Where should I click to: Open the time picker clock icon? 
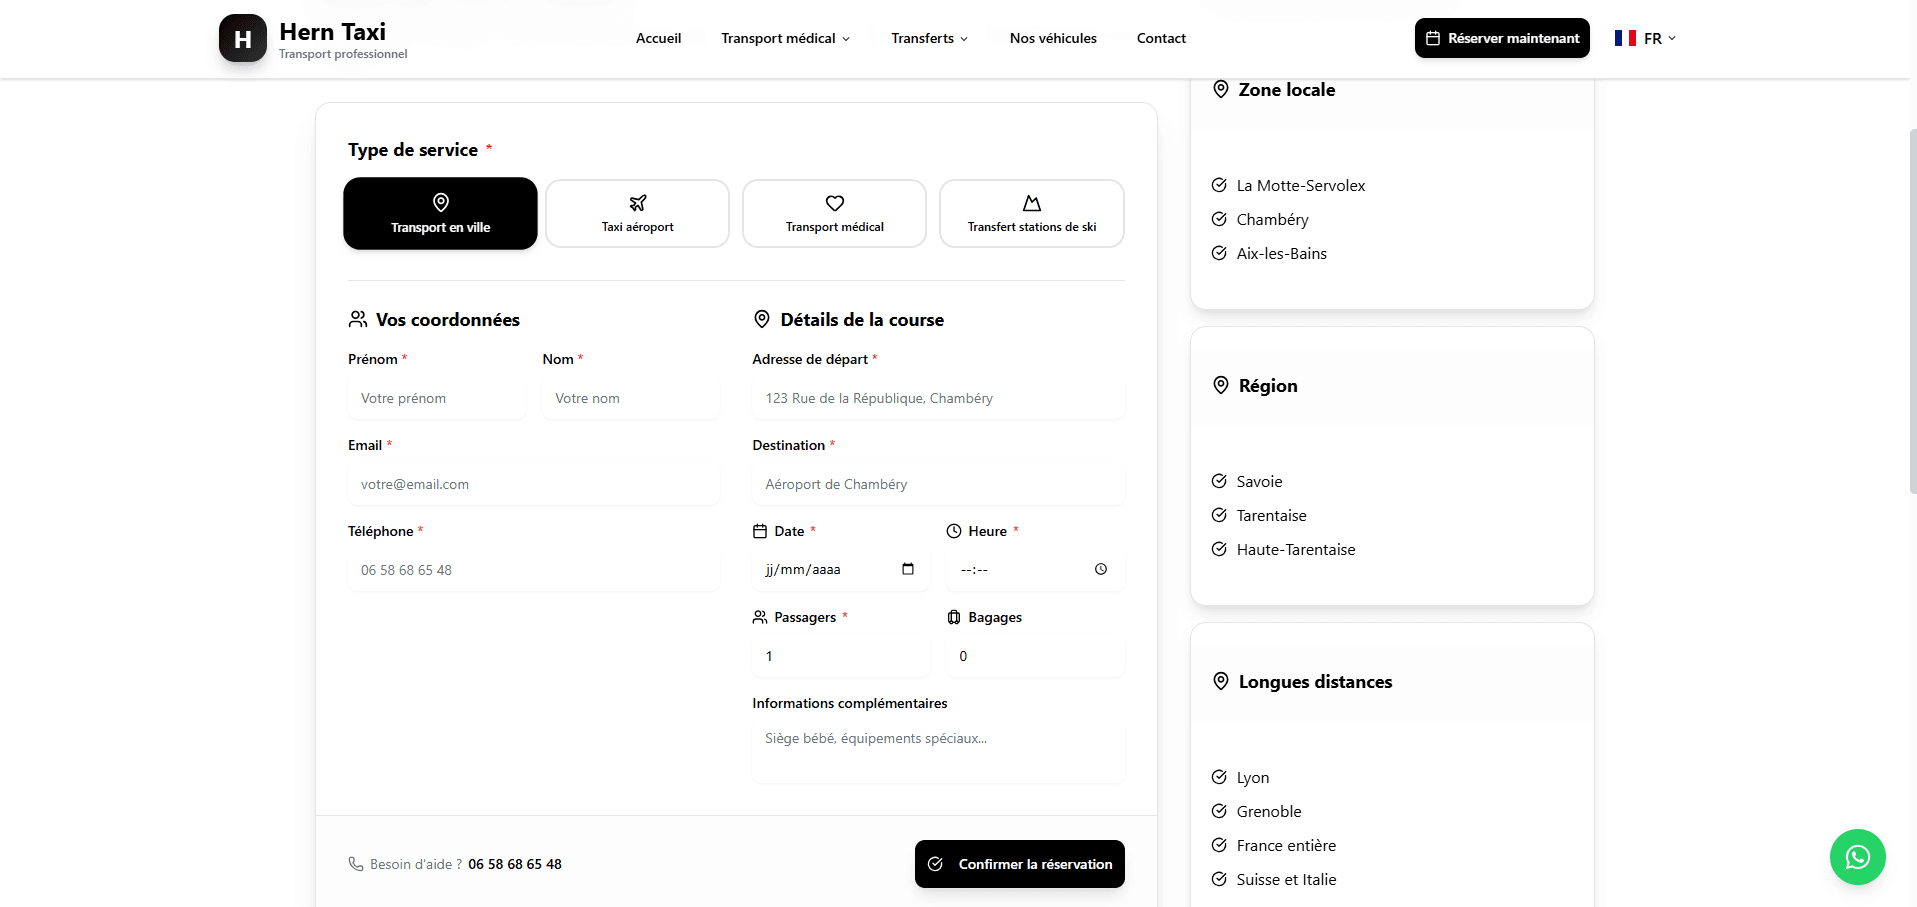tap(1101, 569)
